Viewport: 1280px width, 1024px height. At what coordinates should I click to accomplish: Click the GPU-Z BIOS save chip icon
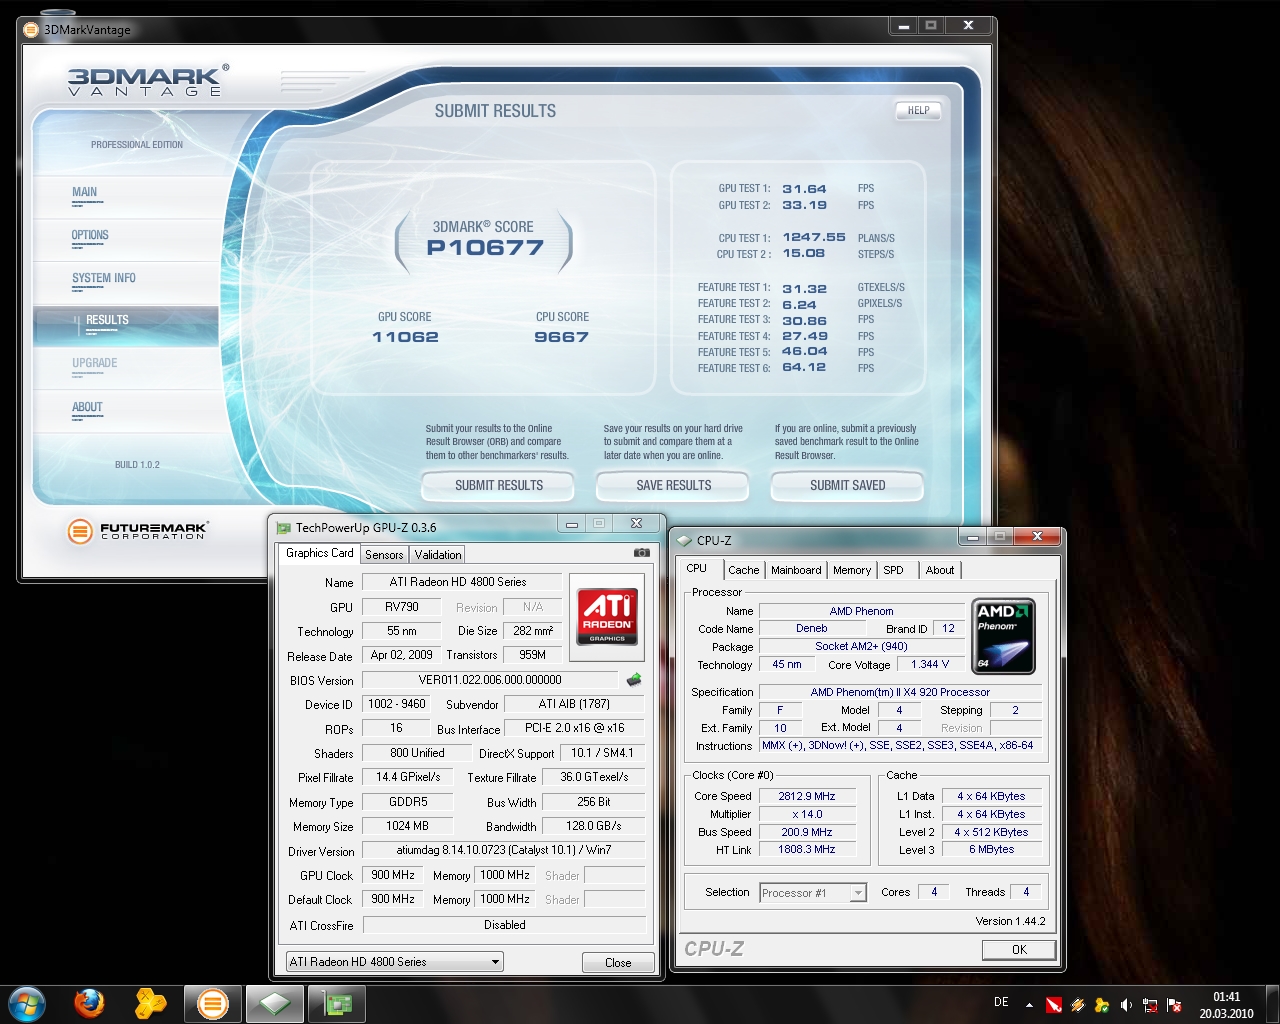click(633, 680)
